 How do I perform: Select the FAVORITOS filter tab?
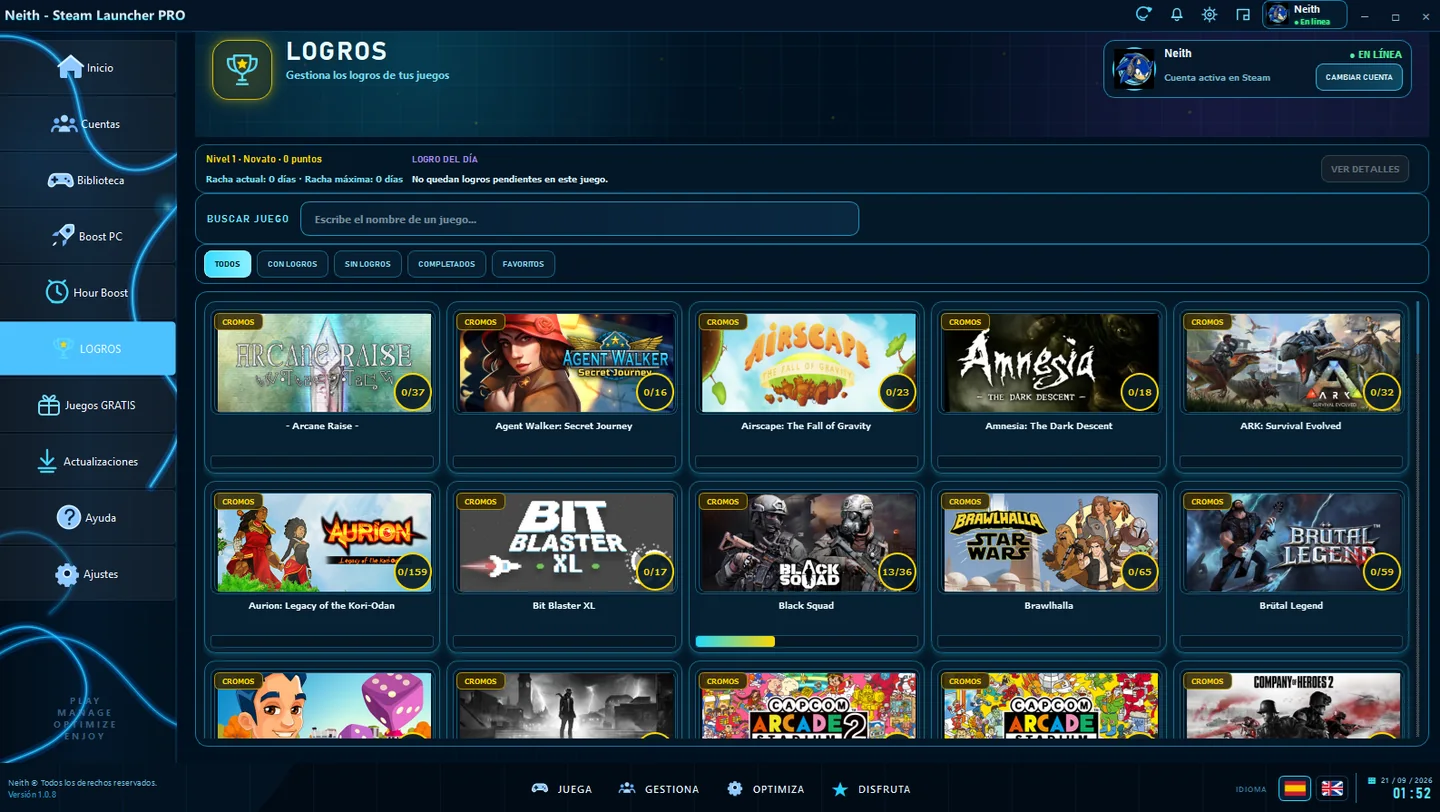point(523,264)
